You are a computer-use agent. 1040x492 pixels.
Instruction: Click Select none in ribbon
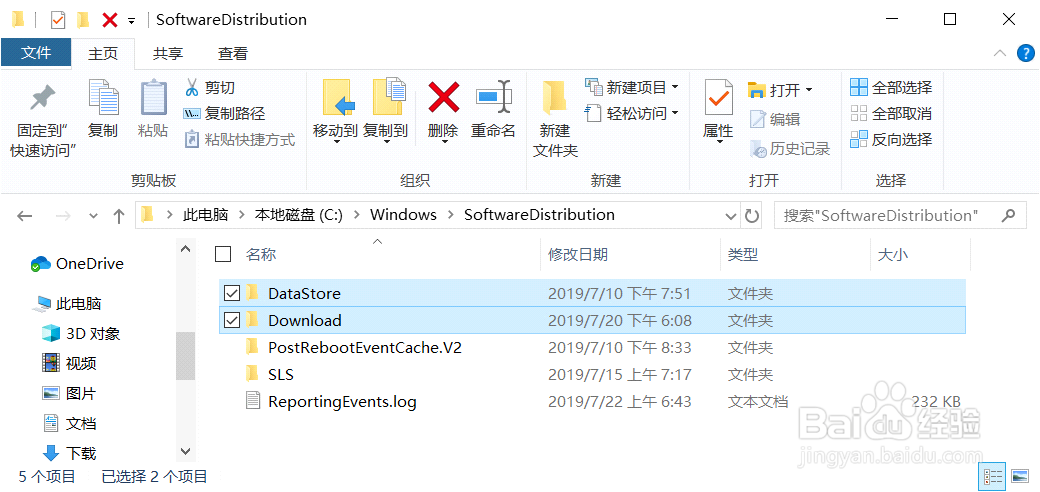[891, 113]
